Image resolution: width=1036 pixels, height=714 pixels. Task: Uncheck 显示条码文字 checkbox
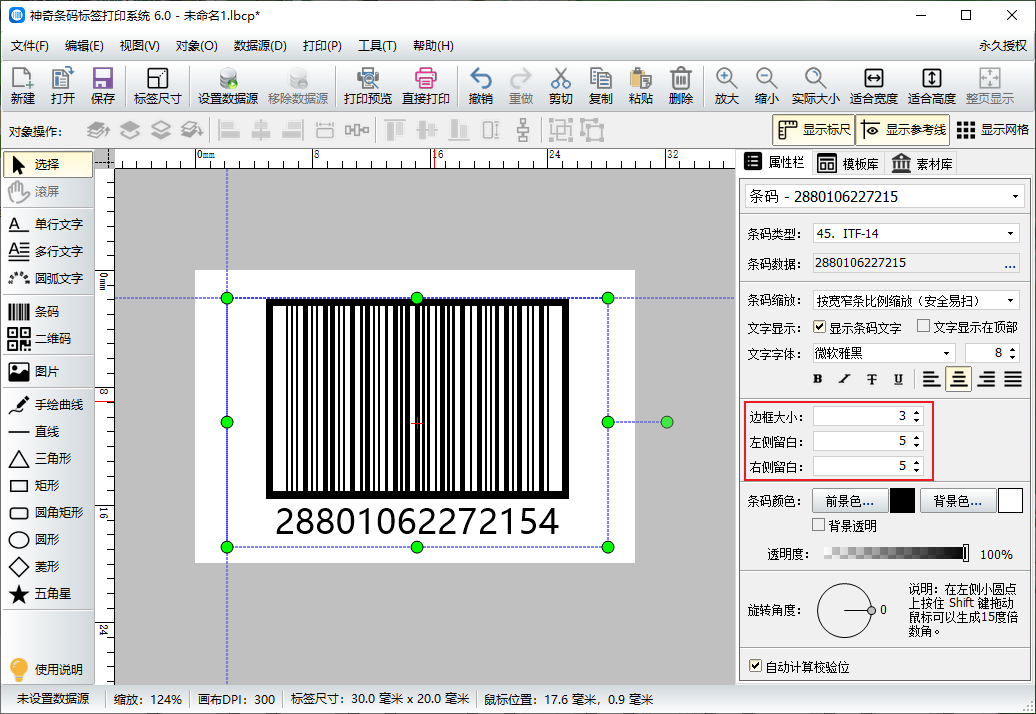coord(819,327)
